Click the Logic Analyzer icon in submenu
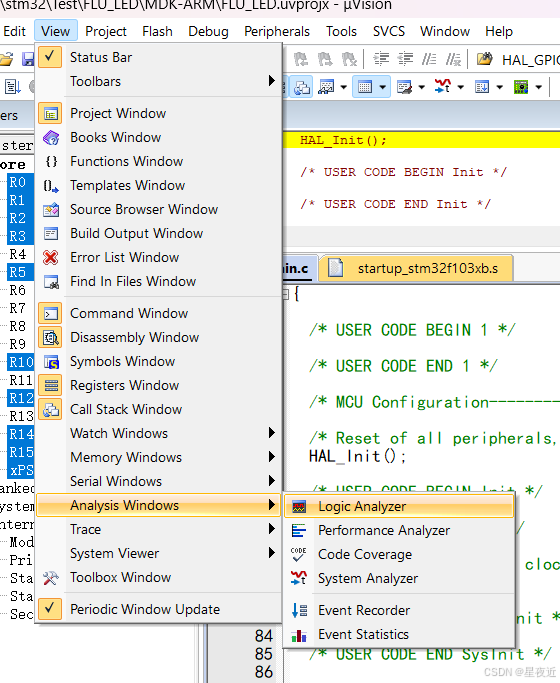The width and height of the screenshot is (560, 683). click(299, 507)
